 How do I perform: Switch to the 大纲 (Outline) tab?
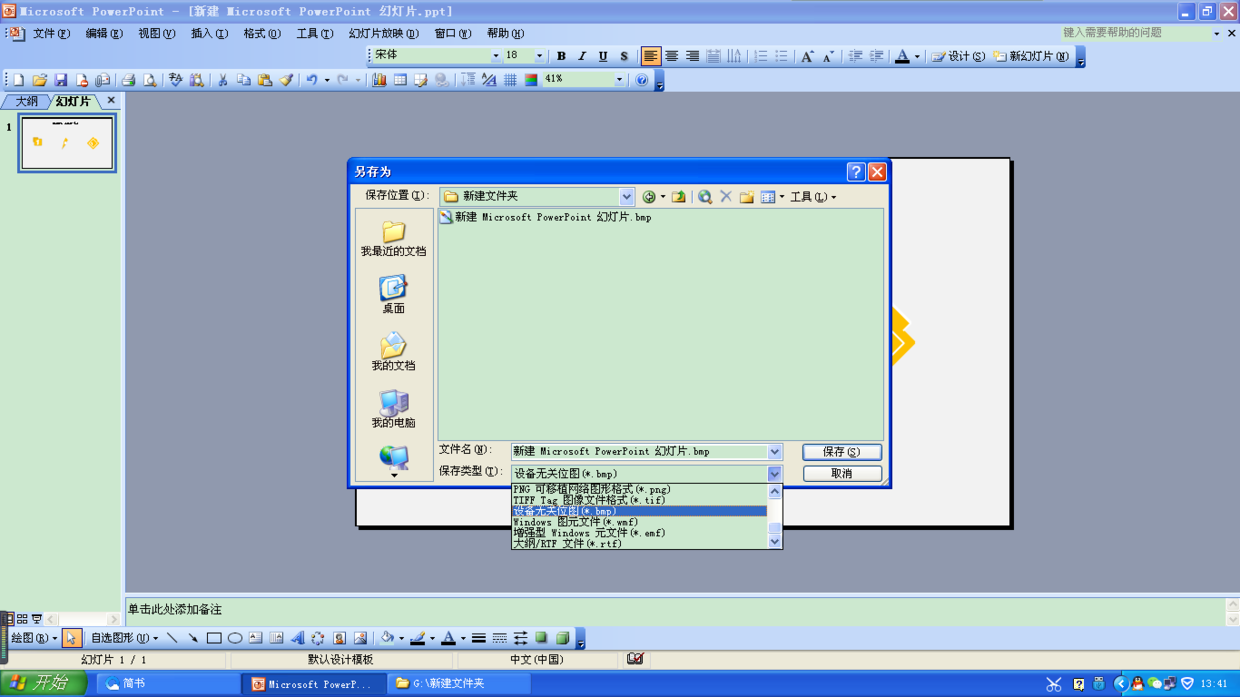coord(26,102)
